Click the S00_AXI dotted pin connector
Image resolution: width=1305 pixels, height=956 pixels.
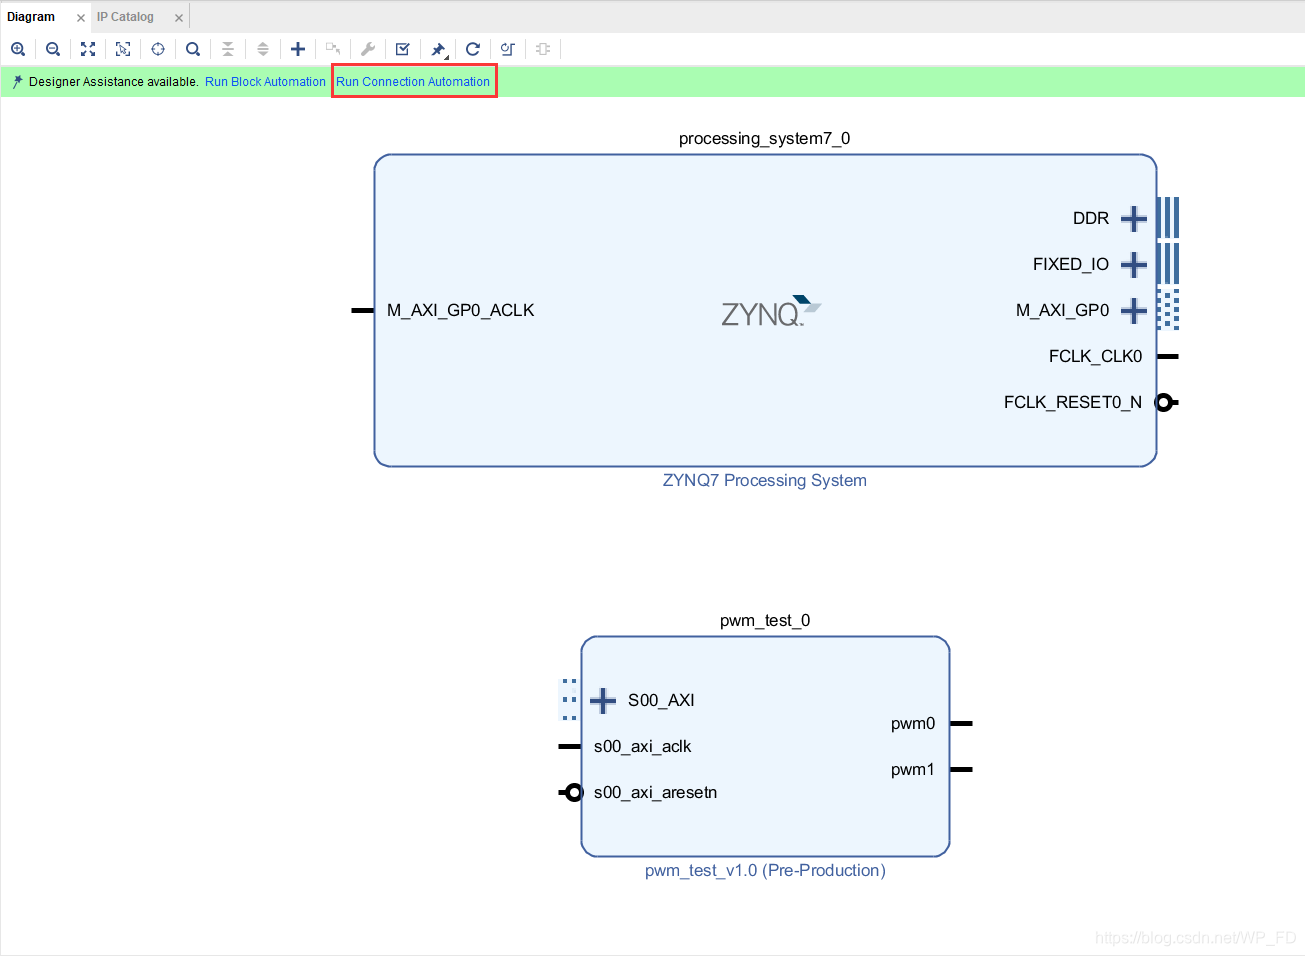point(569,700)
